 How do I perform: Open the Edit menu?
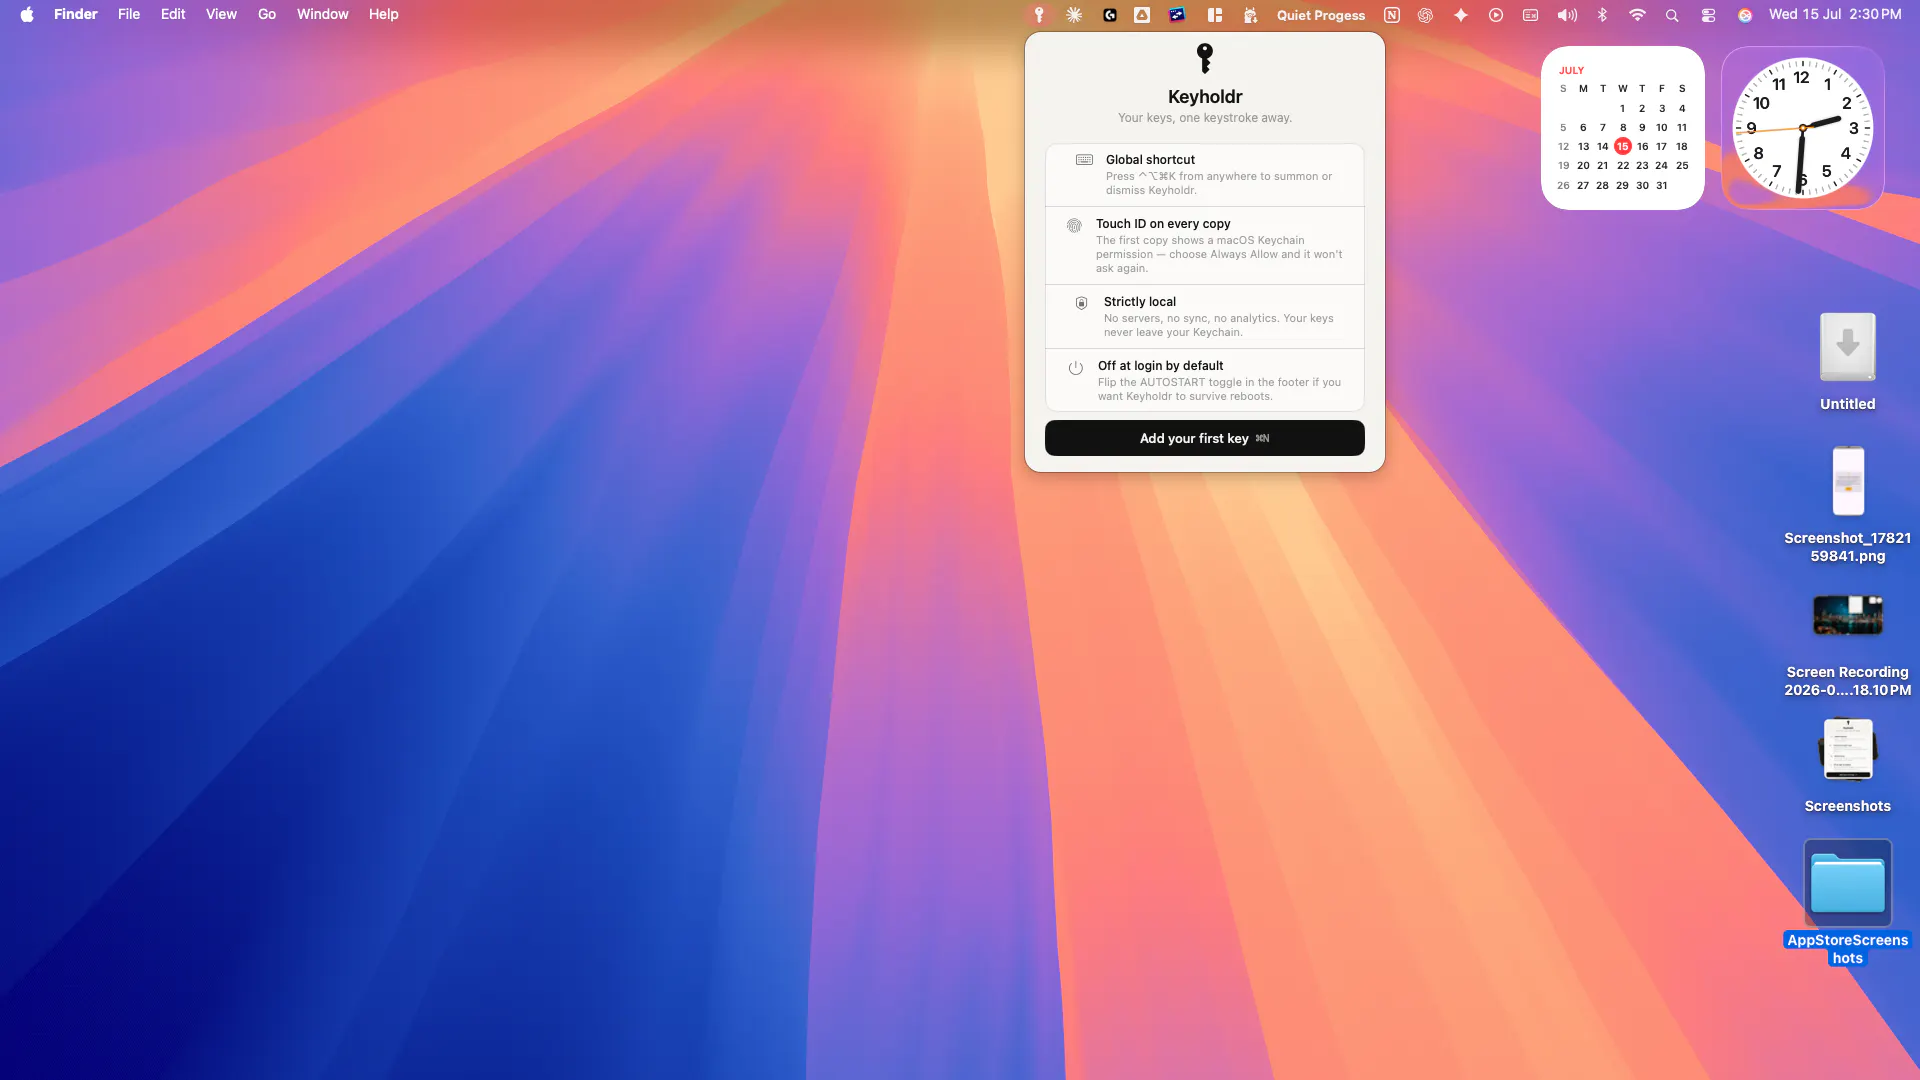[173, 14]
